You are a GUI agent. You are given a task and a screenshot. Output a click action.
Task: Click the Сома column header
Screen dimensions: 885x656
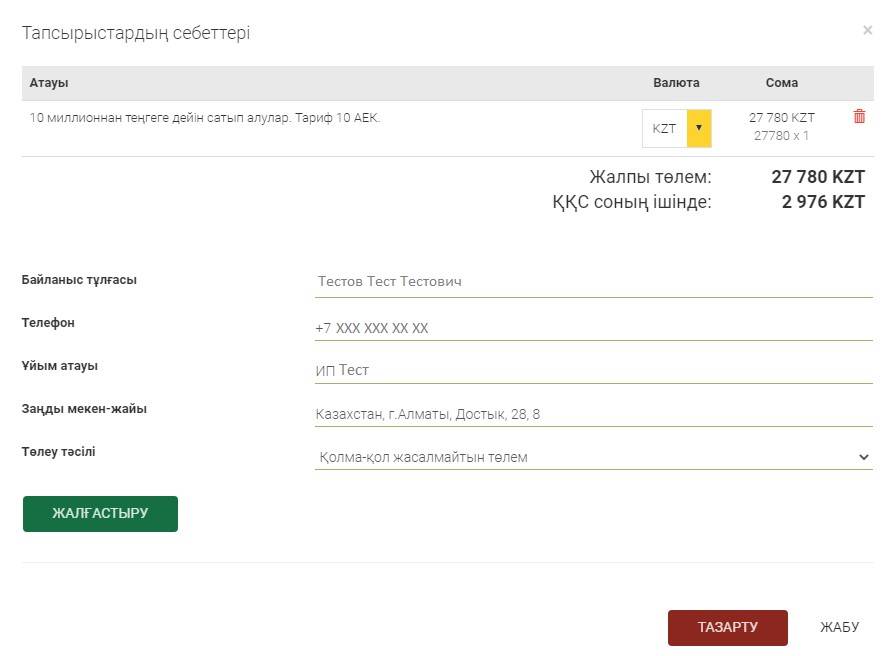(781, 83)
